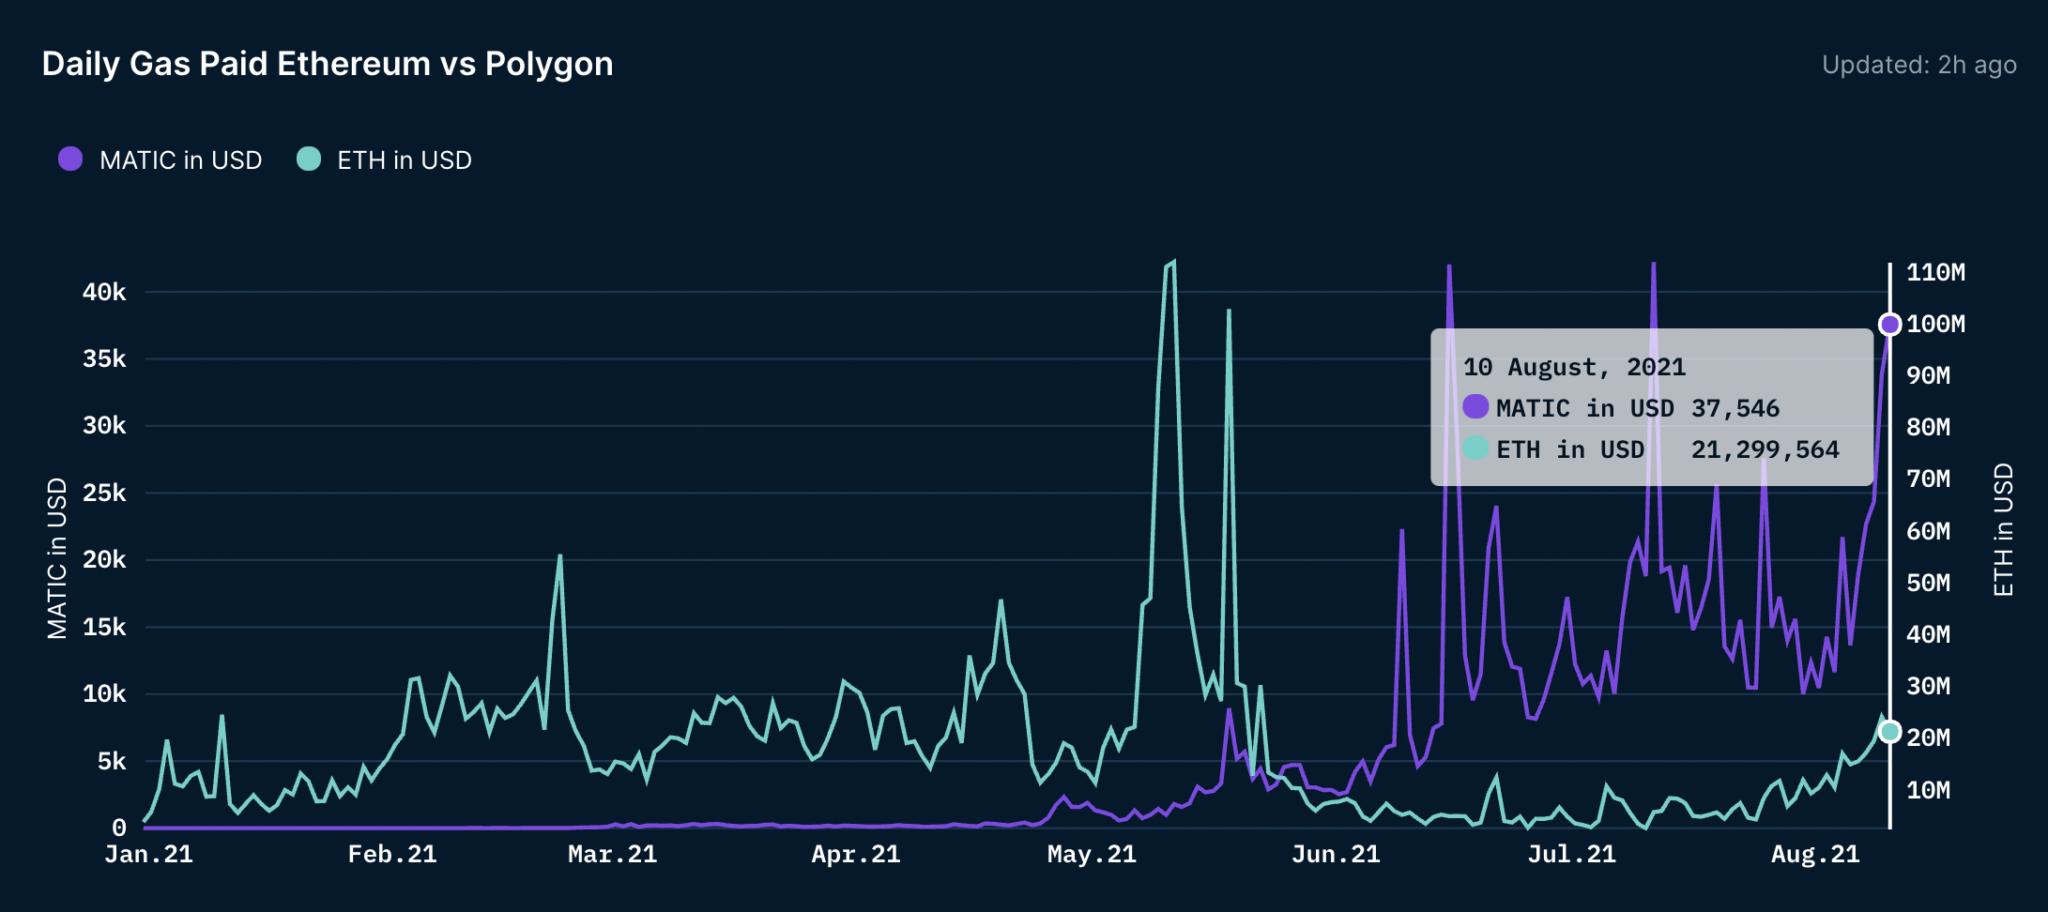Screen dimensions: 2048x912
Task: Click the MATIC value 37,546 in the tooltip
Action: (x=1735, y=408)
